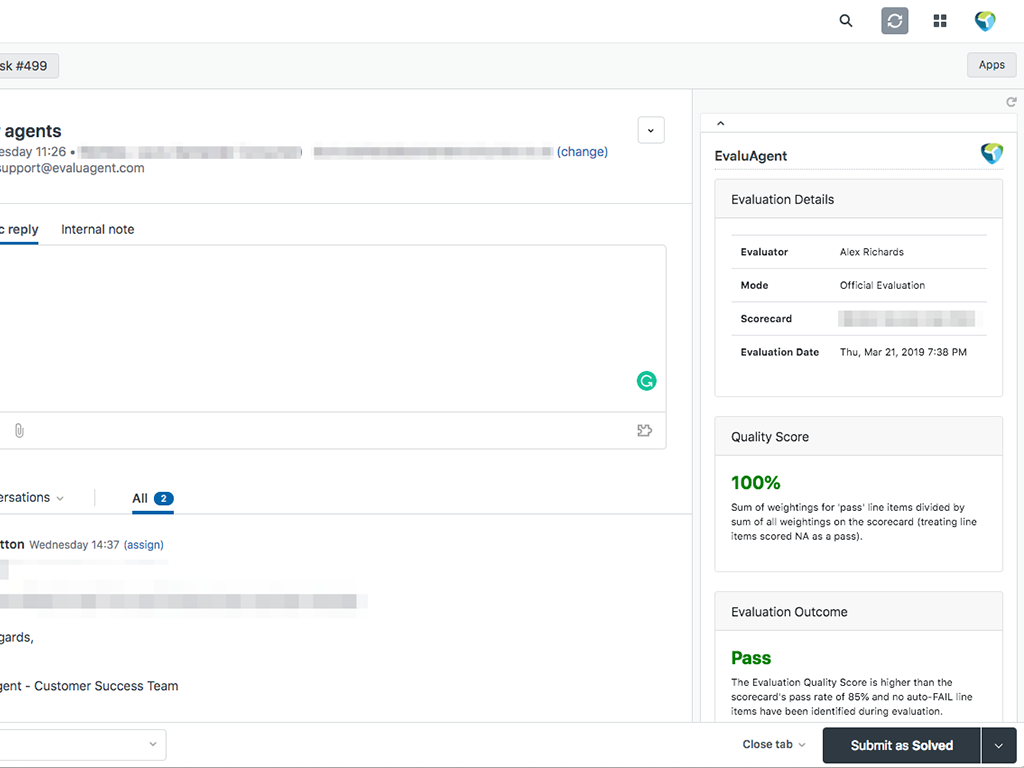Reload the apps panel with refresh arrow

[x=1011, y=102]
